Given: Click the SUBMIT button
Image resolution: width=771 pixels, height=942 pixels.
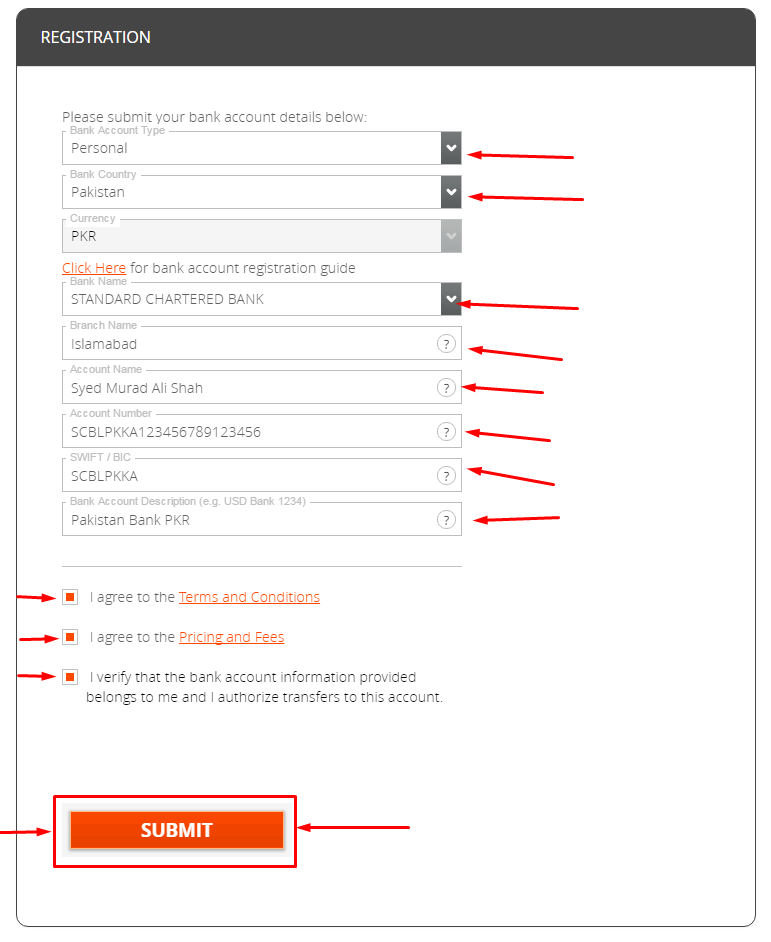Looking at the screenshot, I should tap(177, 830).
